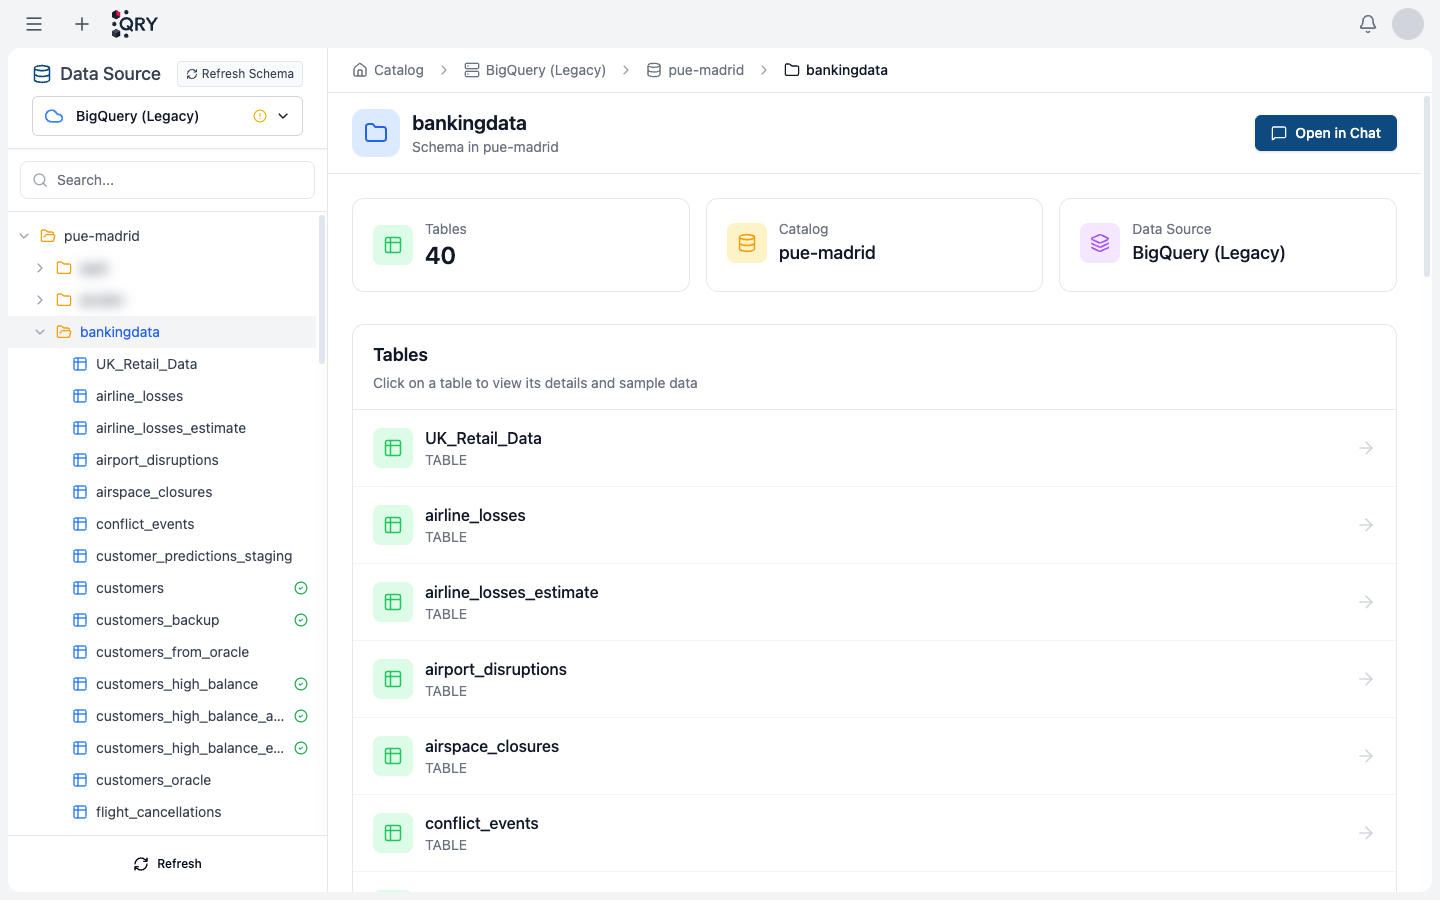The height and width of the screenshot is (900, 1440).
Task: Click the Data Source database icon
Action: pos(42,74)
